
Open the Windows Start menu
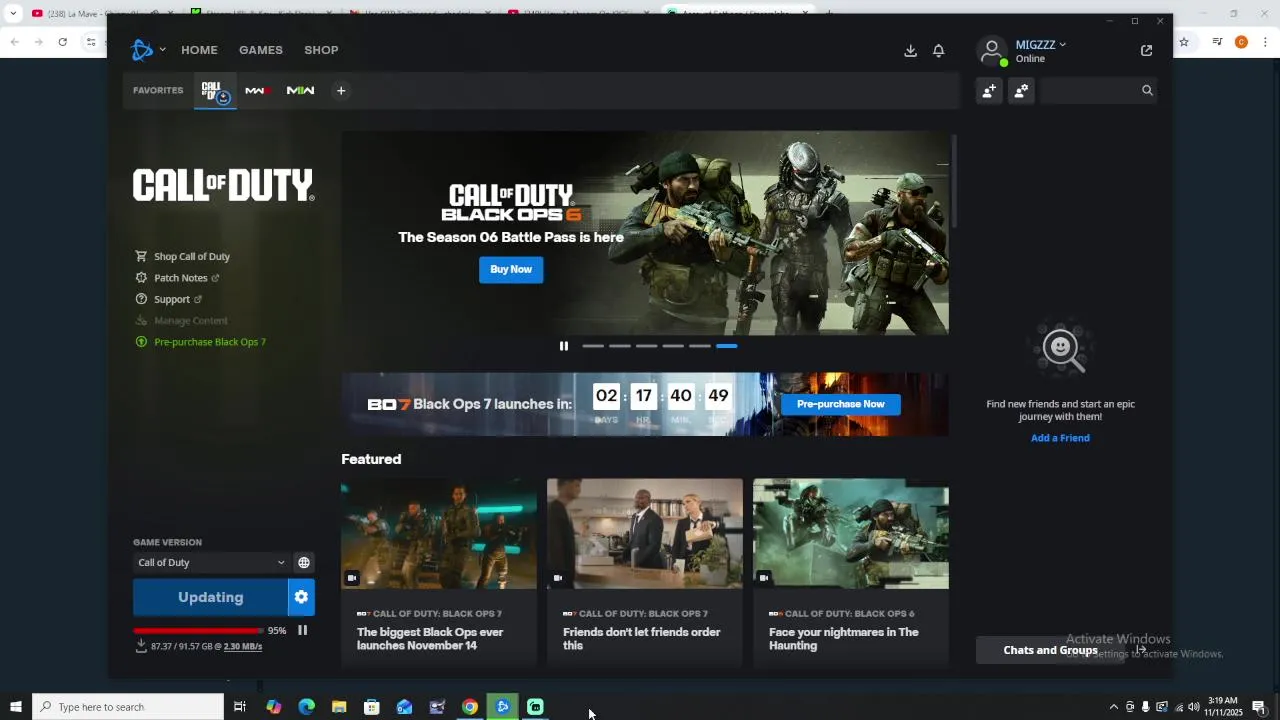(15, 707)
